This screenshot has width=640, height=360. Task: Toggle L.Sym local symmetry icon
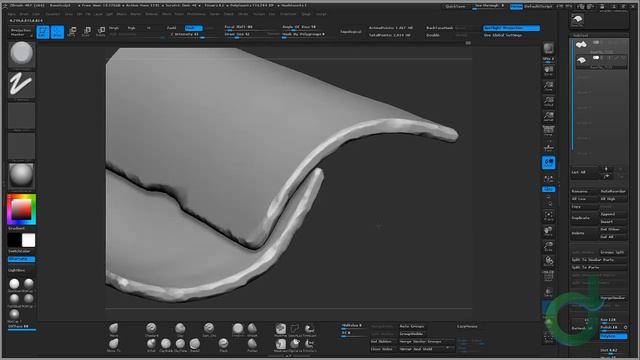coord(549,179)
